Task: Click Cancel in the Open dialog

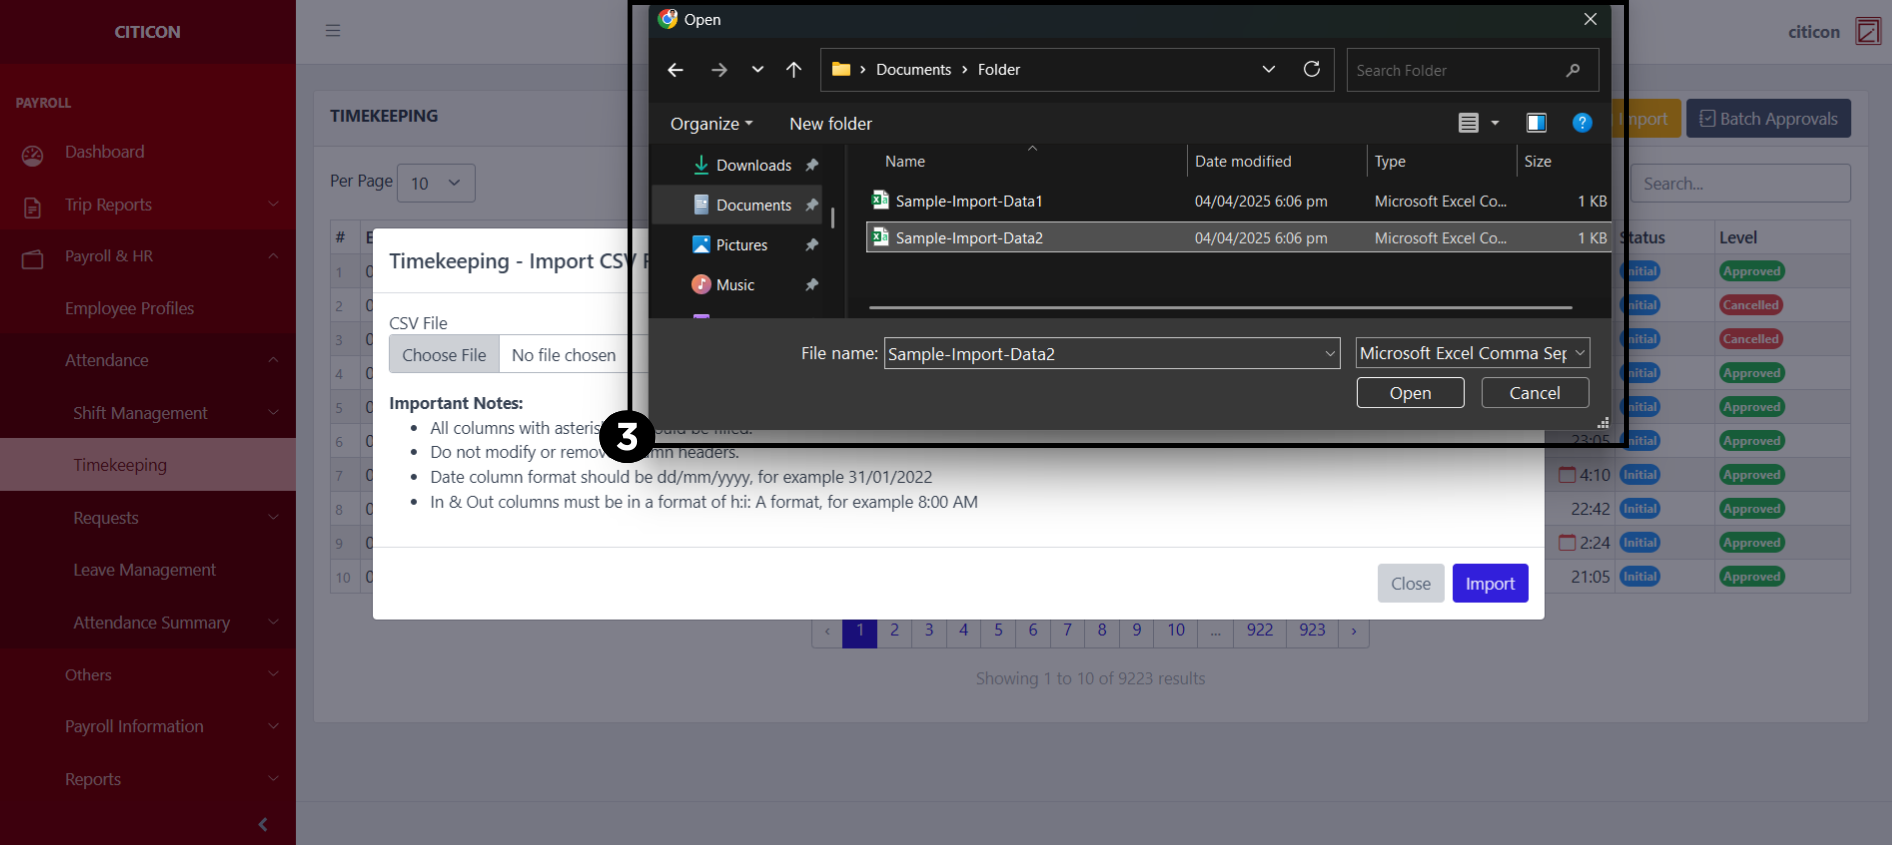Action: [1534, 393]
